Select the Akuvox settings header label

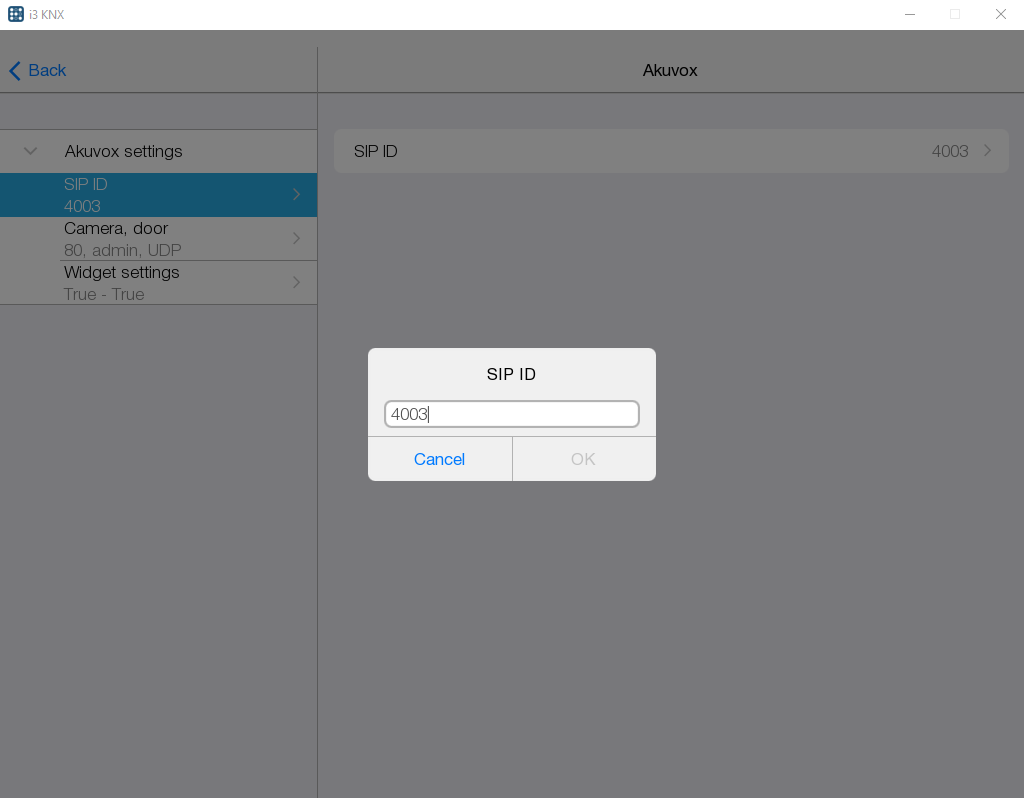pyautogui.click(x=123, y=151)
